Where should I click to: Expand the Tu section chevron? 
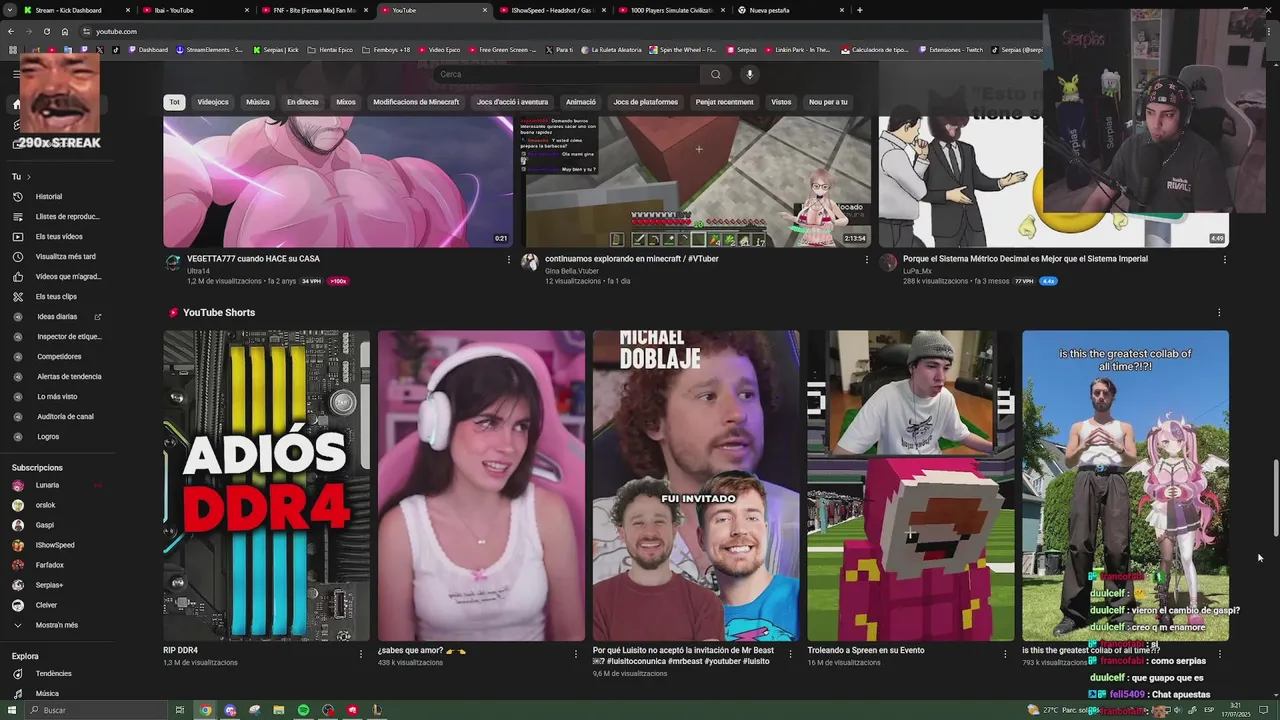[28, 177]
